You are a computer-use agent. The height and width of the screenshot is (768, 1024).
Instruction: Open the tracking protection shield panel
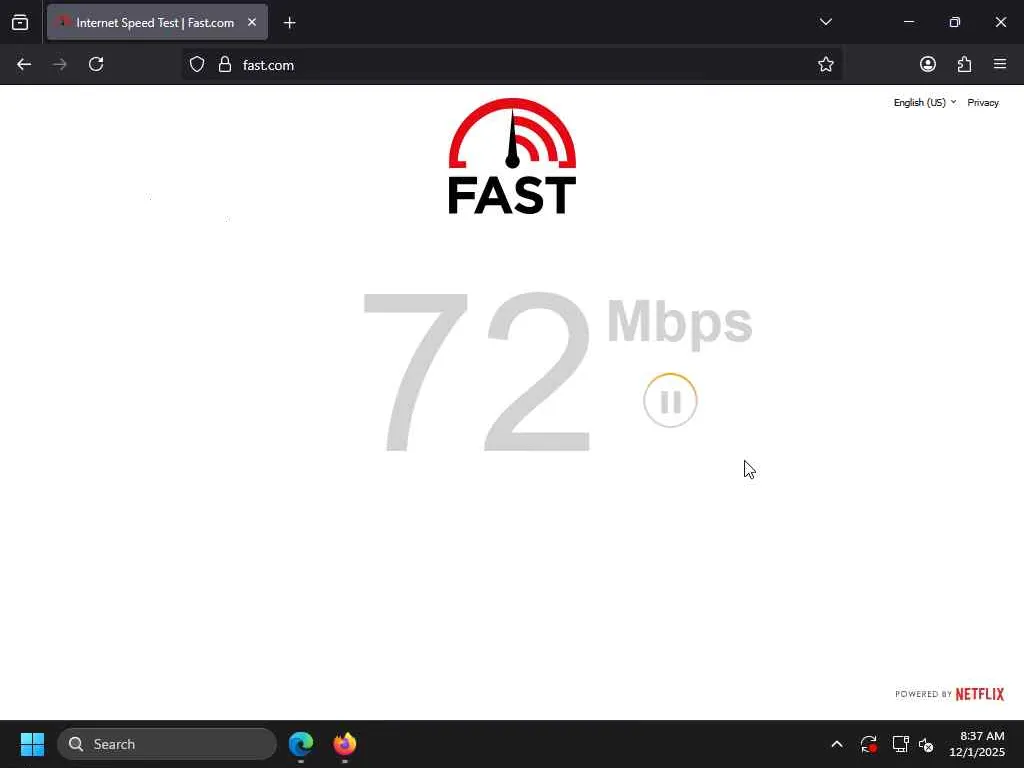(x=197, y=64)
